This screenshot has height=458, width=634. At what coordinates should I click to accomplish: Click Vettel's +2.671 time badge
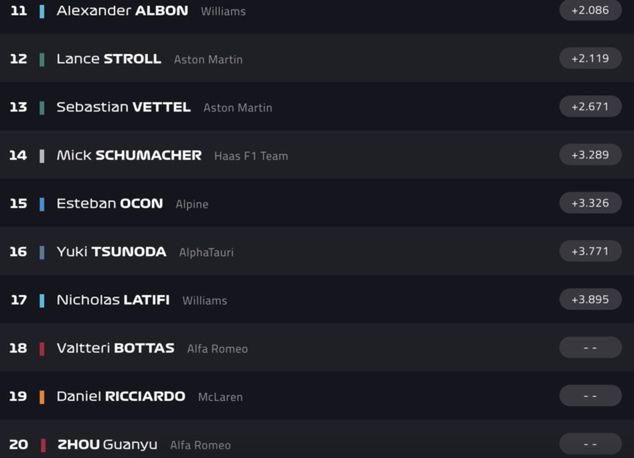(590, 106)
